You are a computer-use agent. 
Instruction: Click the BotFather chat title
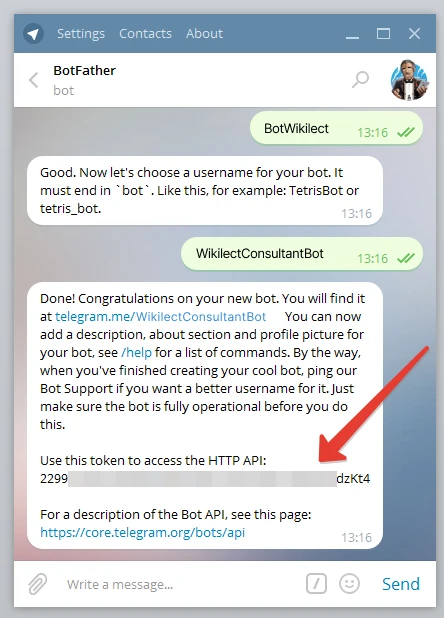tap(84, 71)
